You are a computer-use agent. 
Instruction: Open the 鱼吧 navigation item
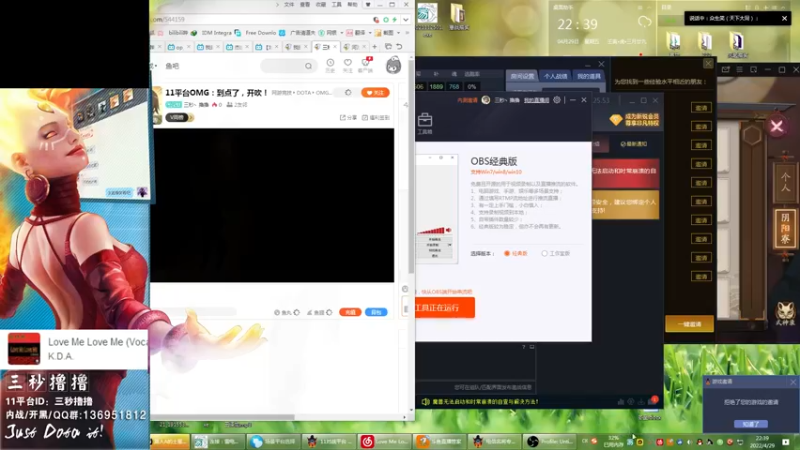pyautogui.click(x=172, y=66)
